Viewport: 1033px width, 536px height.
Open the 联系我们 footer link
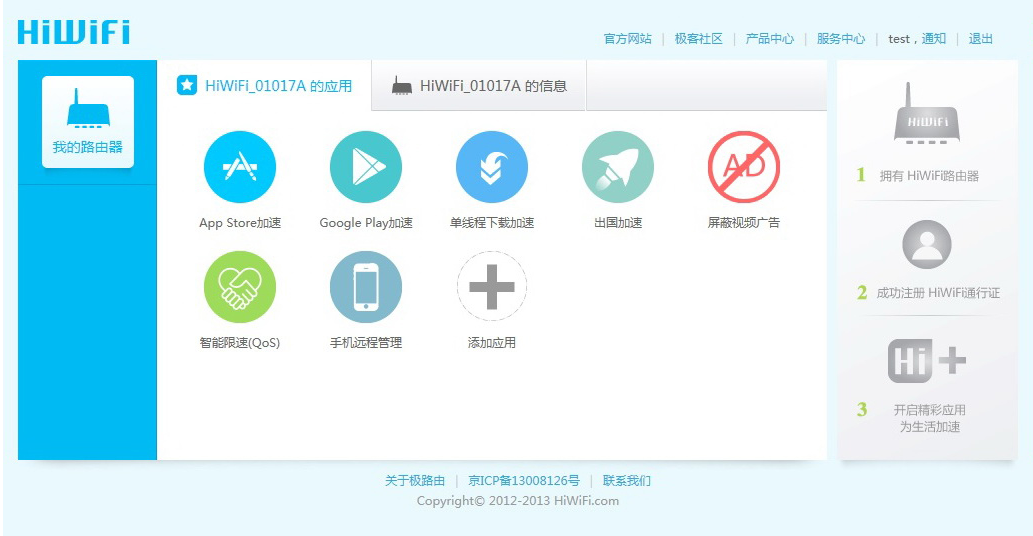point(627,481)
